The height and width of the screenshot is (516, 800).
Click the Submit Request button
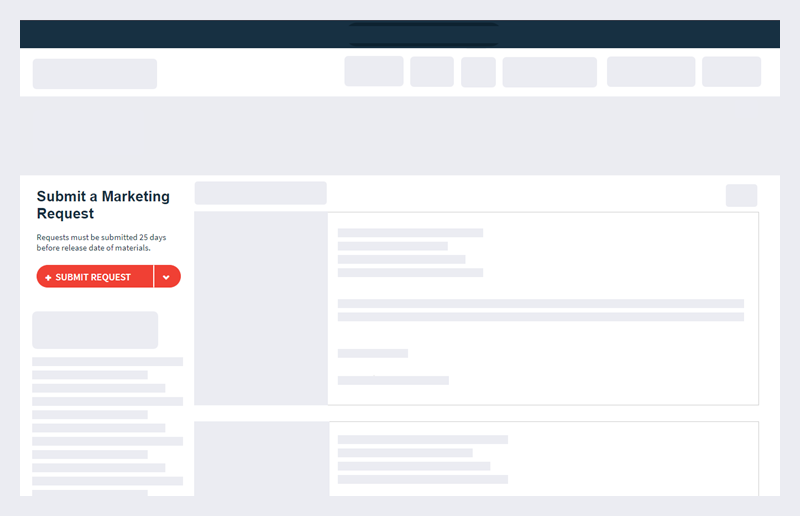(x=95, y=277)
